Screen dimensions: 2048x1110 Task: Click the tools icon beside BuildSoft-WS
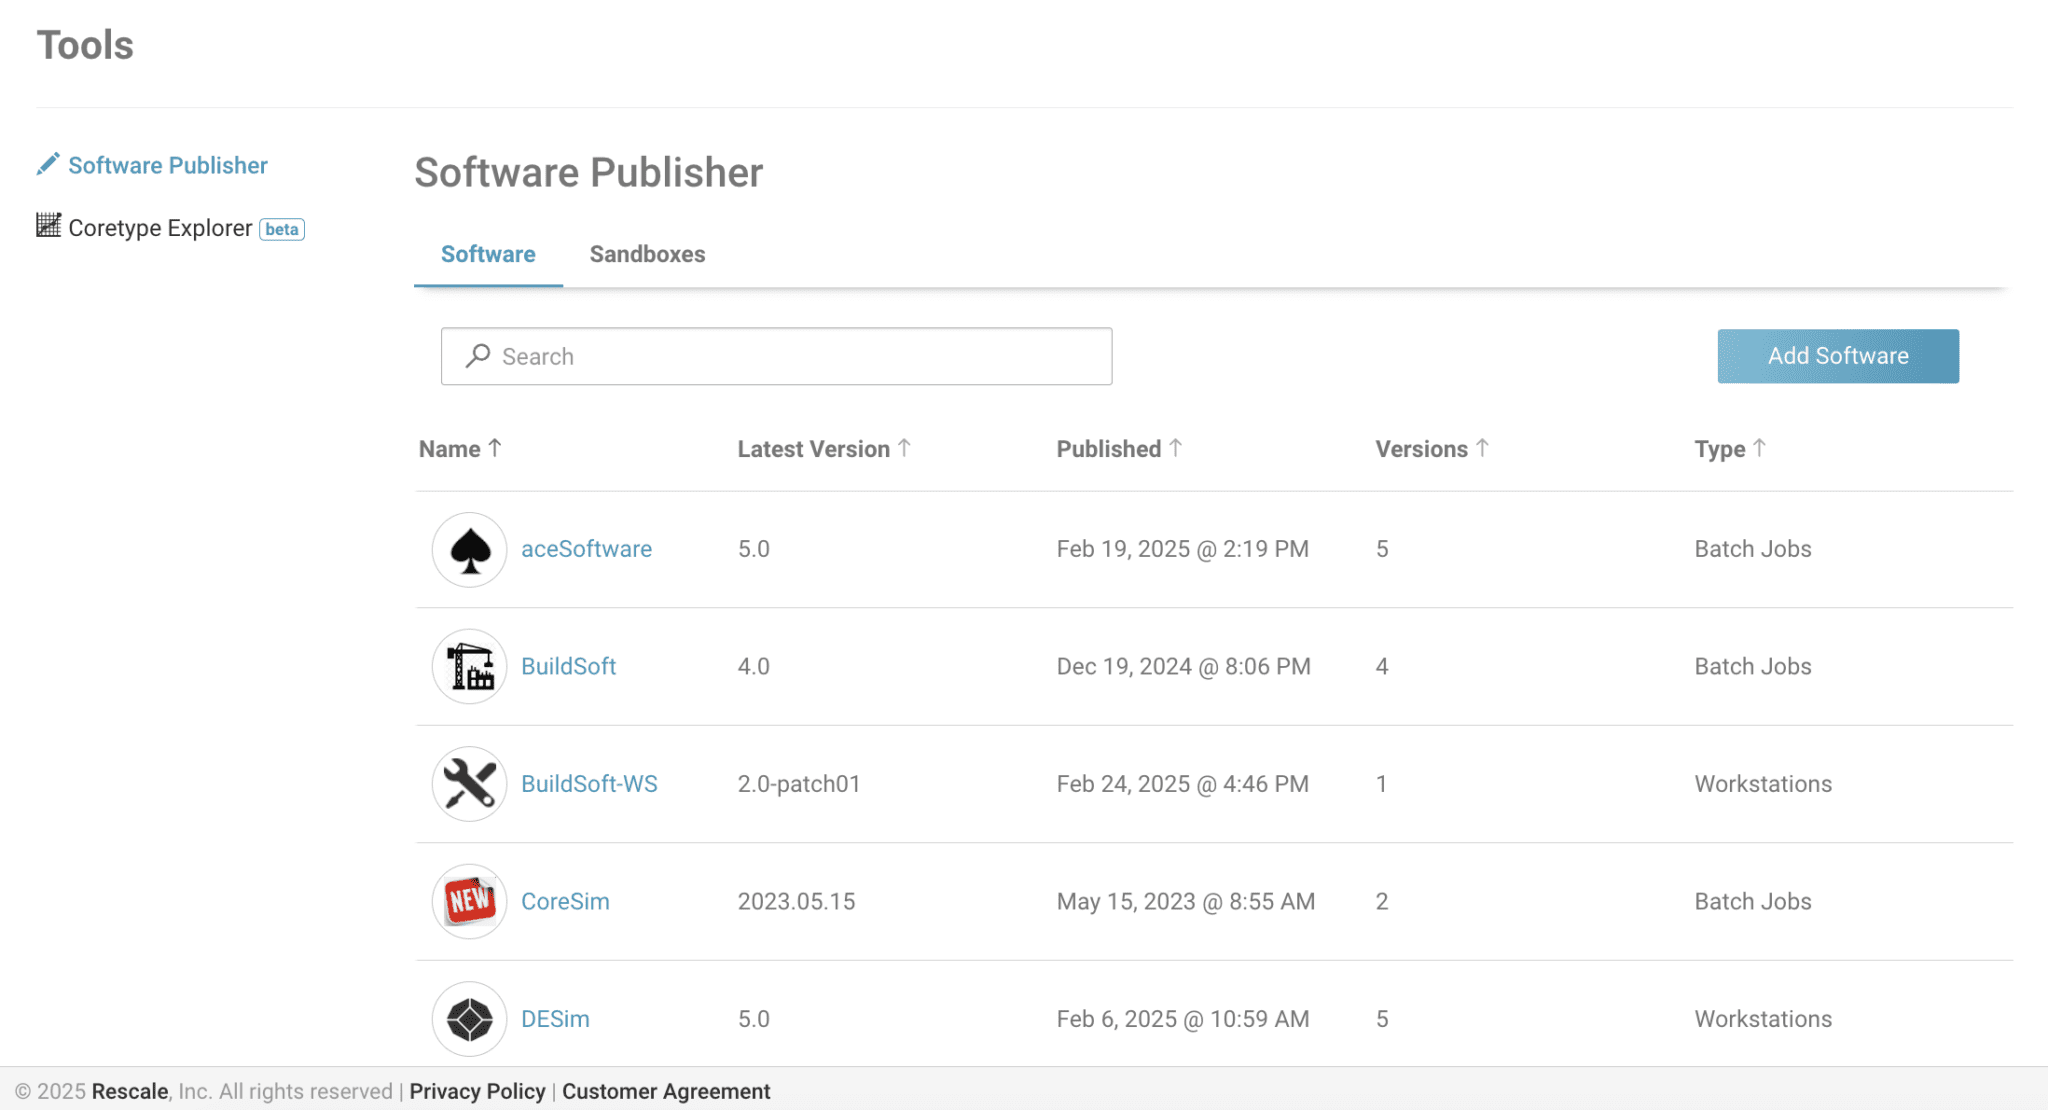468,783
